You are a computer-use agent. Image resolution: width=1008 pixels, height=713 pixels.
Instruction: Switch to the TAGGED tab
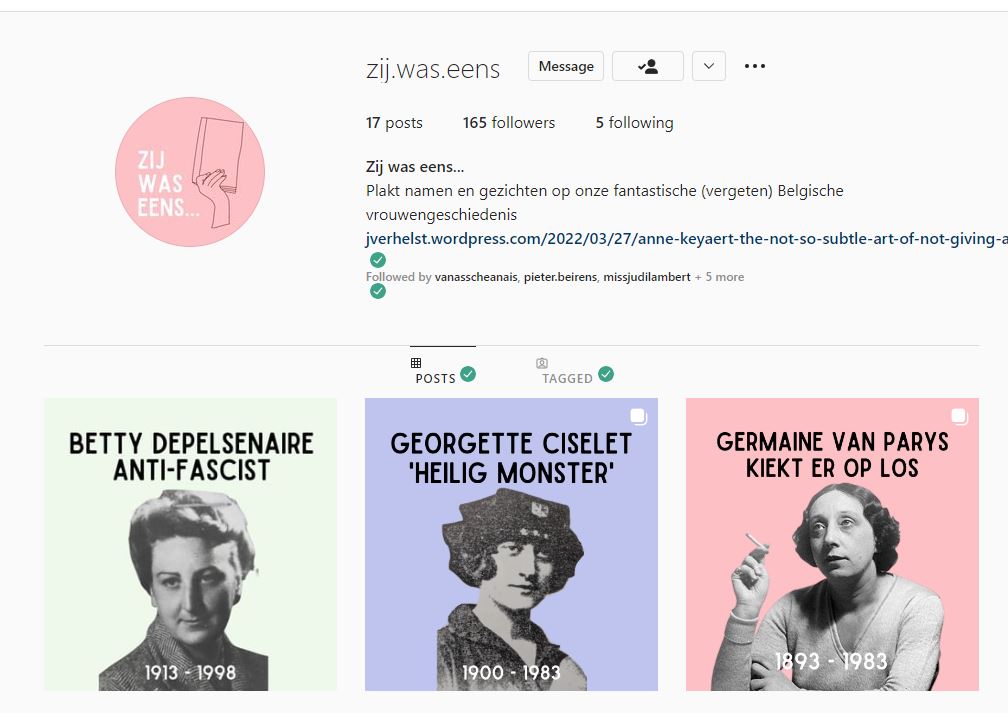coord(567,379)
